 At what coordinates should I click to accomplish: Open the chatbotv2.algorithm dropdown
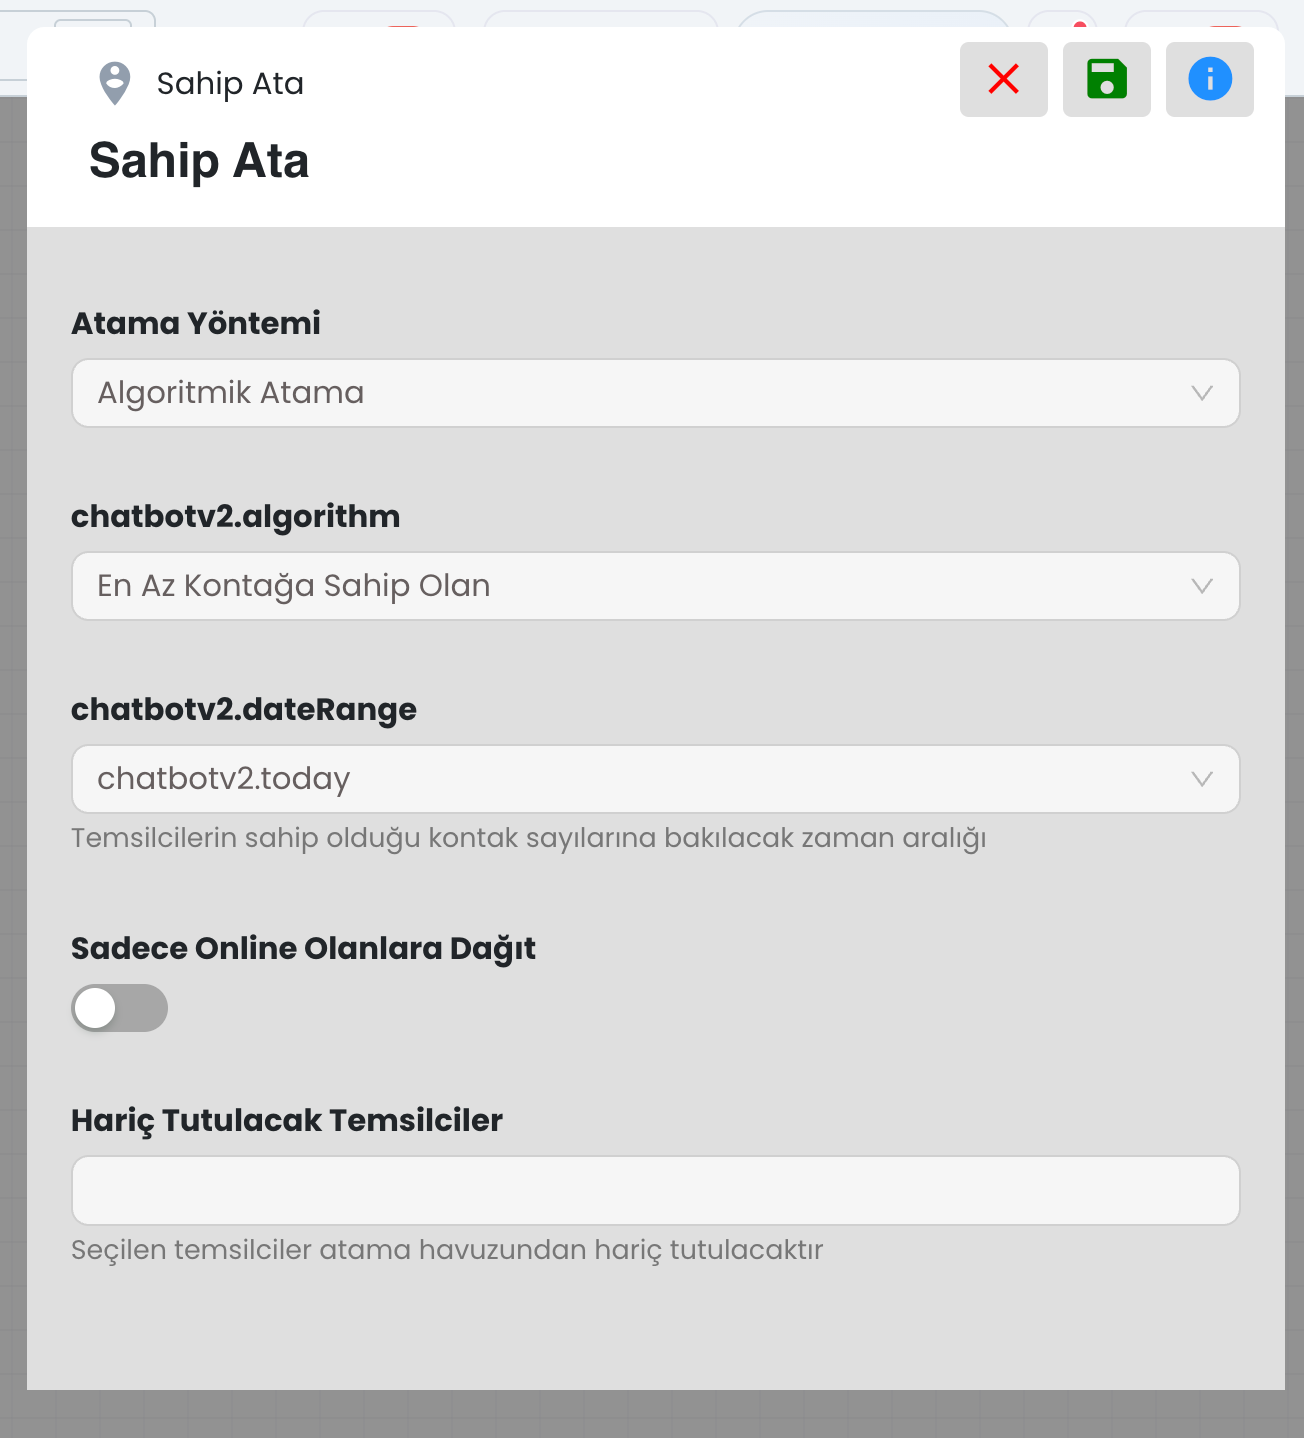(655, 586)
